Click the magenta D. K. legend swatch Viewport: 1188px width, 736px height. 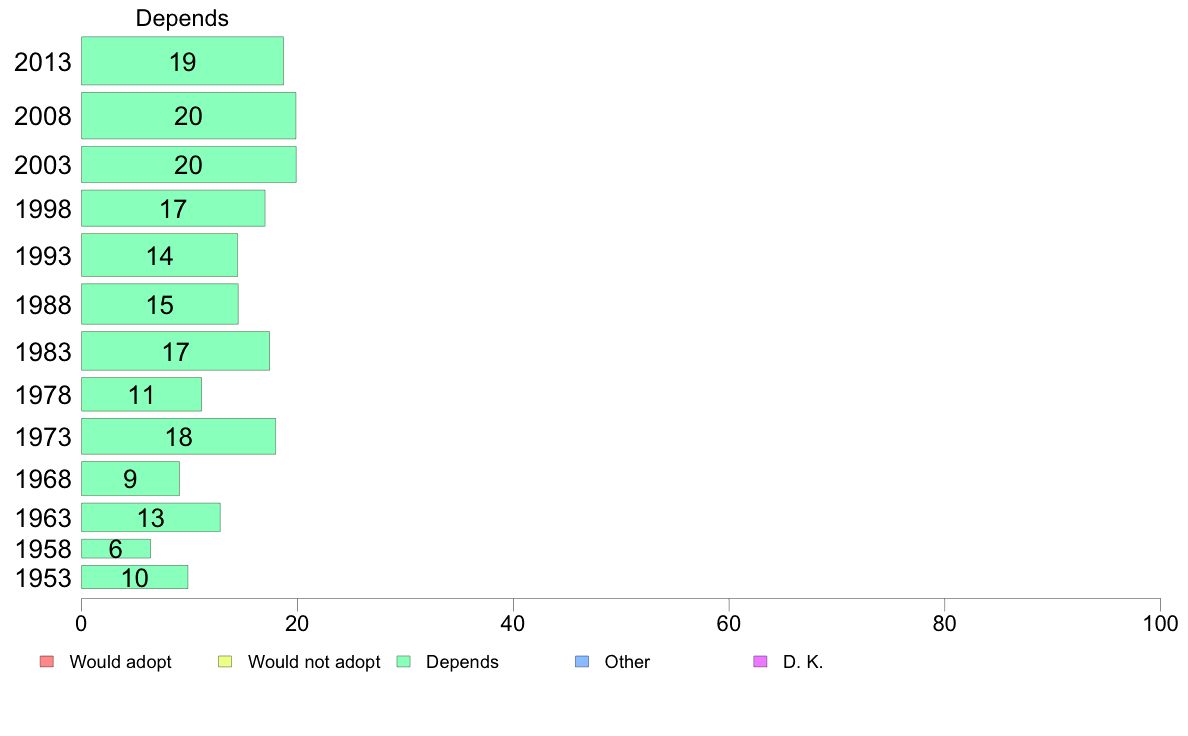coord(761,662)
